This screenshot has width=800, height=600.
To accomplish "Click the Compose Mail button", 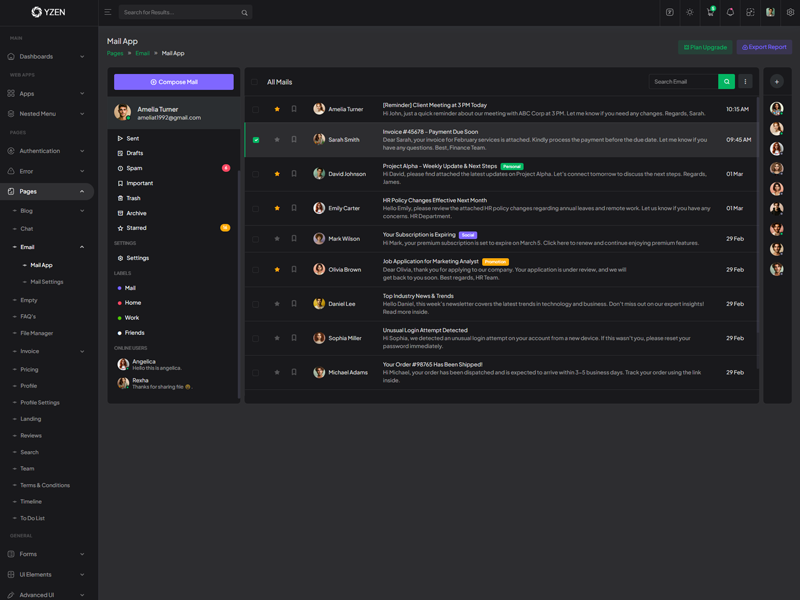I will click(173, 82).
